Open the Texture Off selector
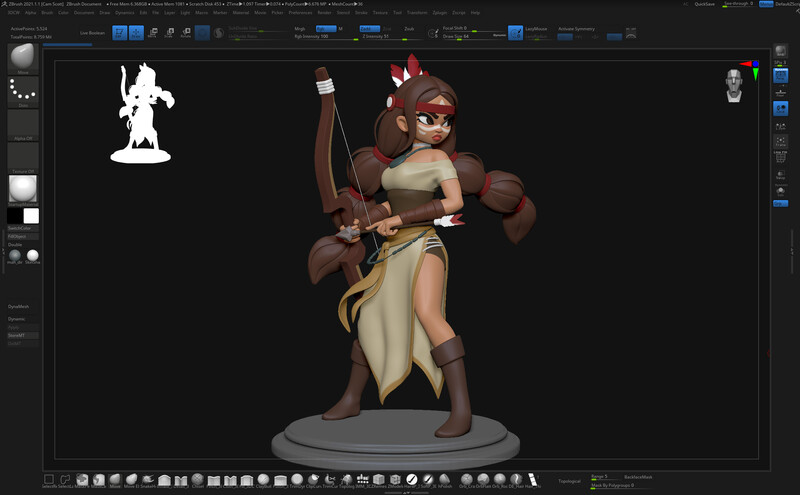Screen dimensions: 800x495 pyautogui.click(x=23, y=156)
